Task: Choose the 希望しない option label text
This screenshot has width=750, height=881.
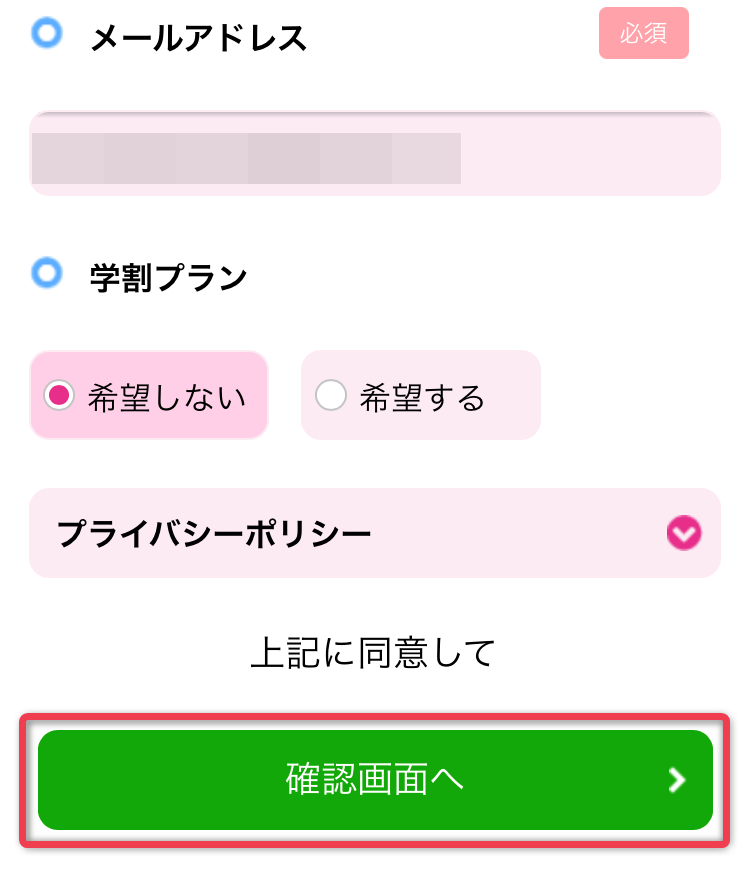Action: click(x=167, y=398)
